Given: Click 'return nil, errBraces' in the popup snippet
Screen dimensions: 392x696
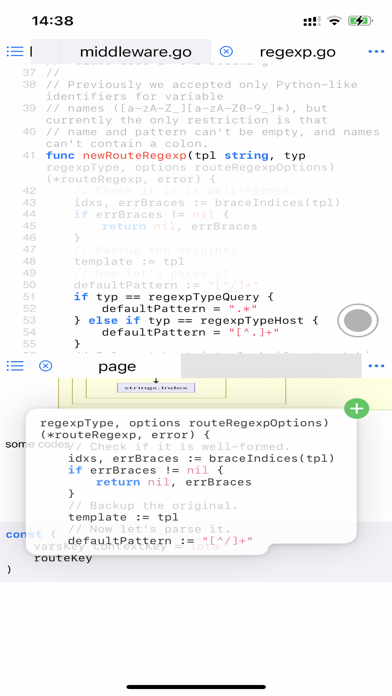Looking at the screenshot, I should [x=174, y=482].
